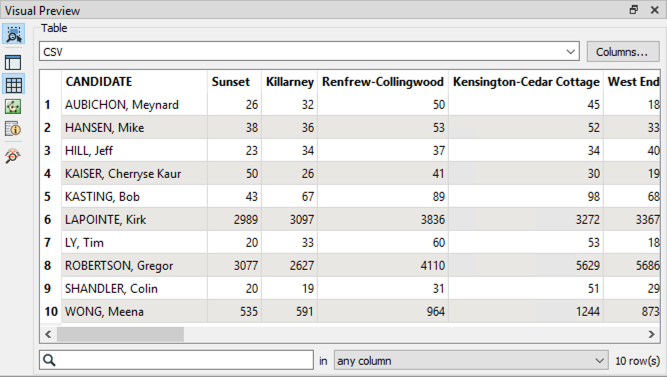This screenshot has height=377, width=667.
Task: Open the CSV table dropdown
Action: click(x=309, y=52)
